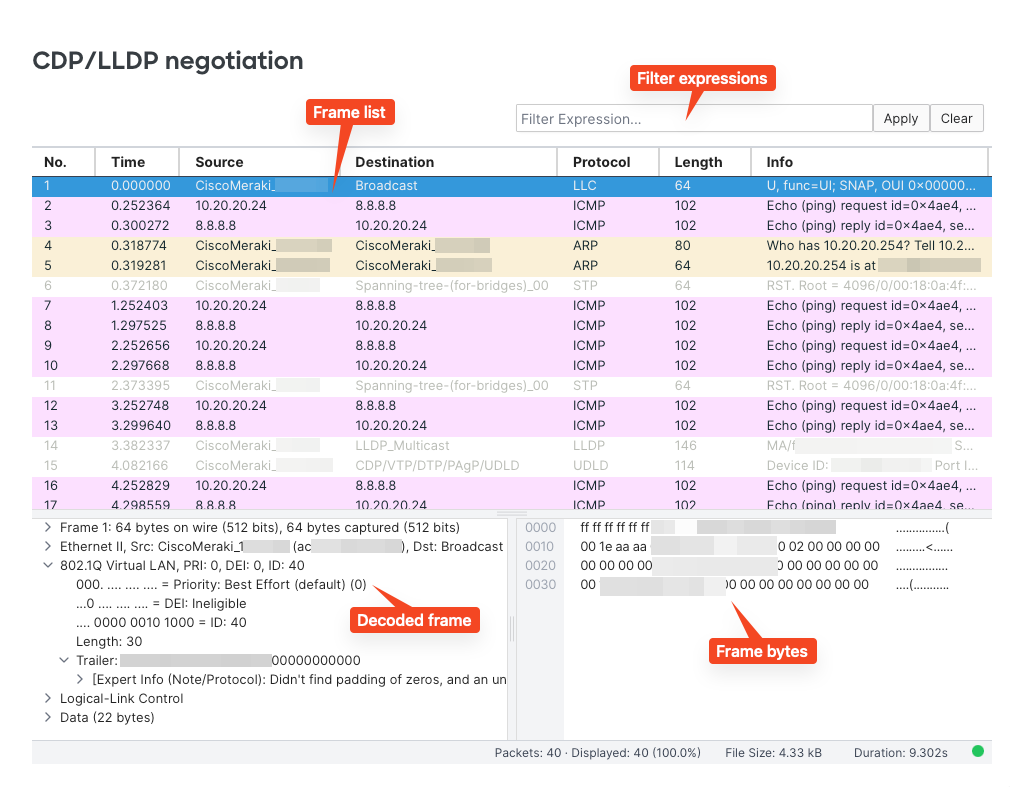Click the vertical splitter between decoded frame and bytes
The image size is (1030, 807).
coord(511,628)
